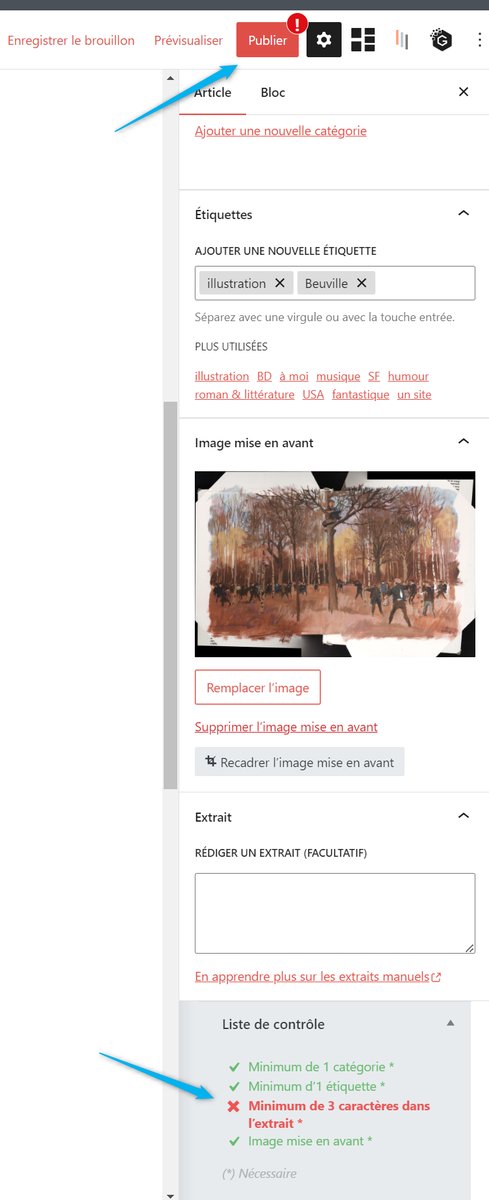
Task: Click the featured image thumbnail
Action: 335,564
